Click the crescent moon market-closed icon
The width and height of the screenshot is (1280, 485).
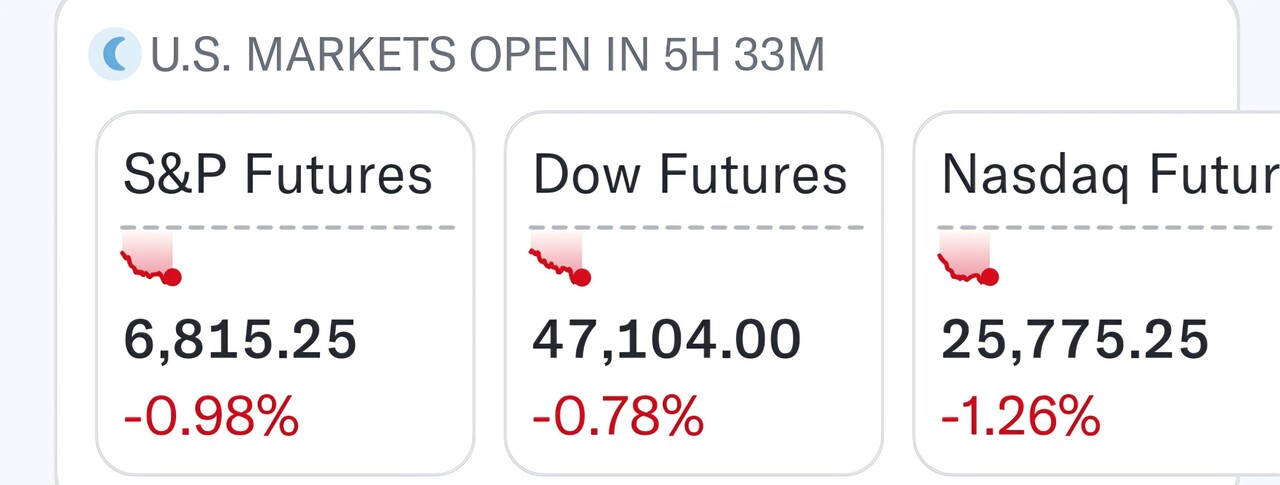[114, 55]
